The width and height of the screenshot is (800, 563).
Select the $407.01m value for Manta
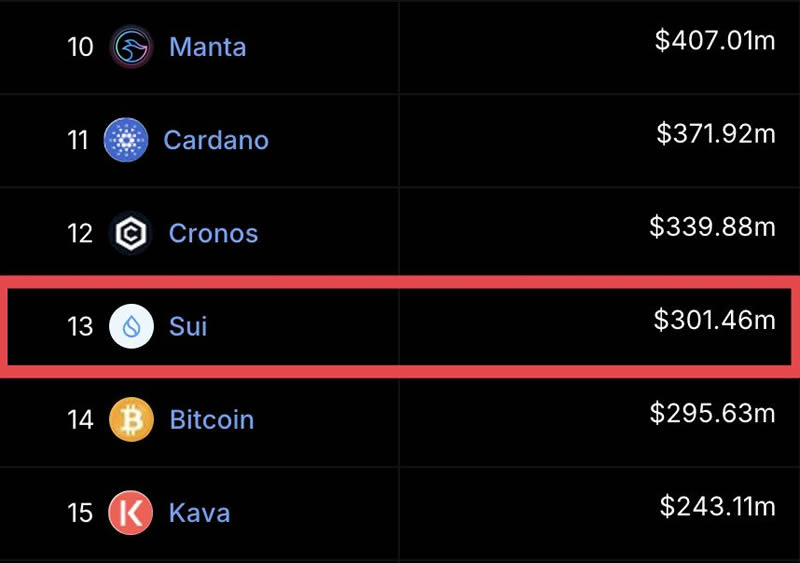pyautogui.click(x=715, y=40)
